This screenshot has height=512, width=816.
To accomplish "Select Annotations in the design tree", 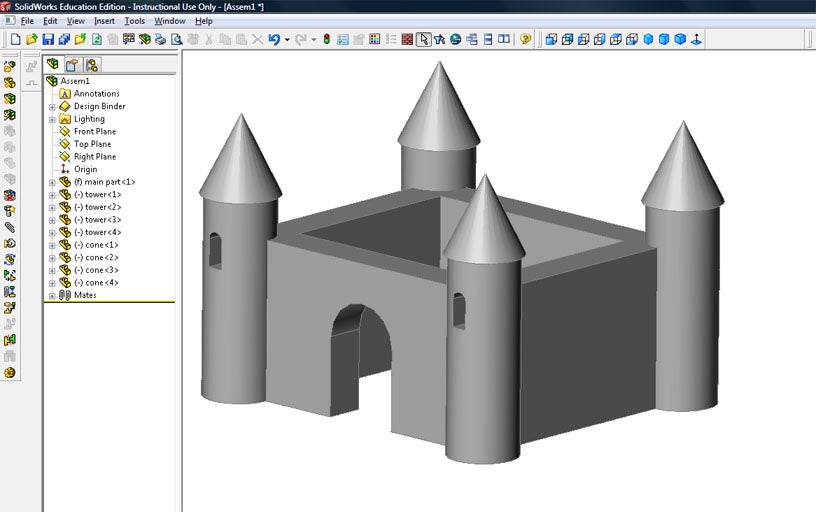I will point(96,93).
